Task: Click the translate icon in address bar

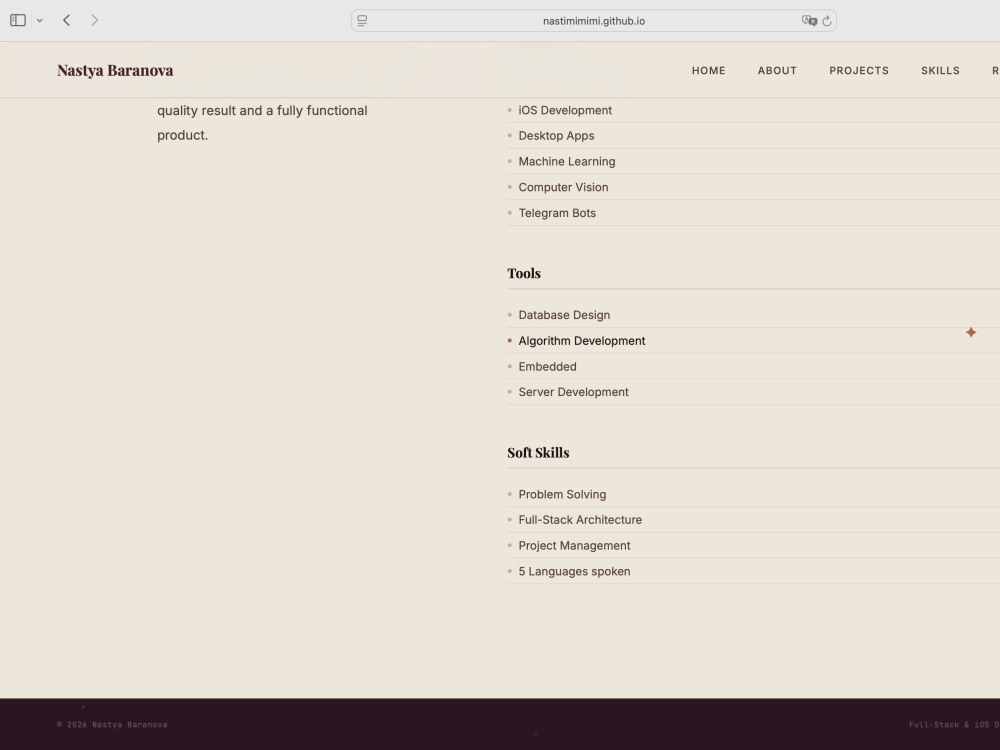Action: [809, 21]
